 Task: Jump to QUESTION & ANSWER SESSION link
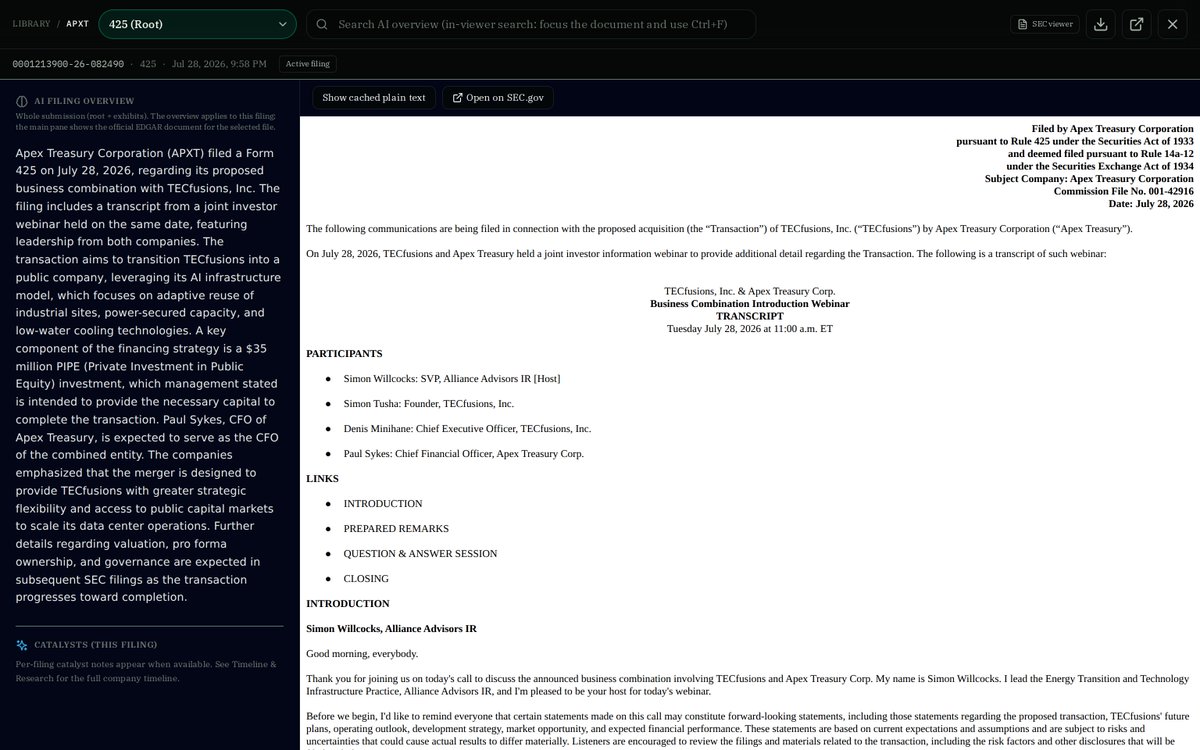pos(420,554)
